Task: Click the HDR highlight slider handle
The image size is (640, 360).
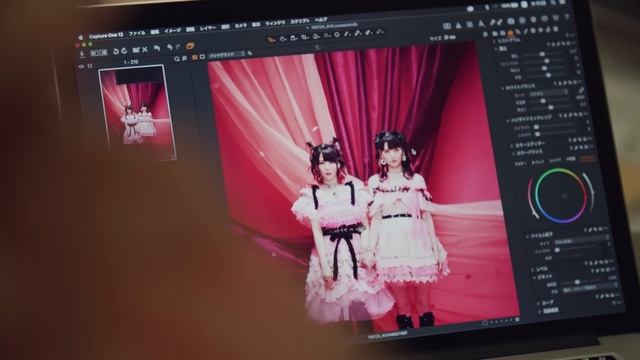Action: [x=536, y=128]
